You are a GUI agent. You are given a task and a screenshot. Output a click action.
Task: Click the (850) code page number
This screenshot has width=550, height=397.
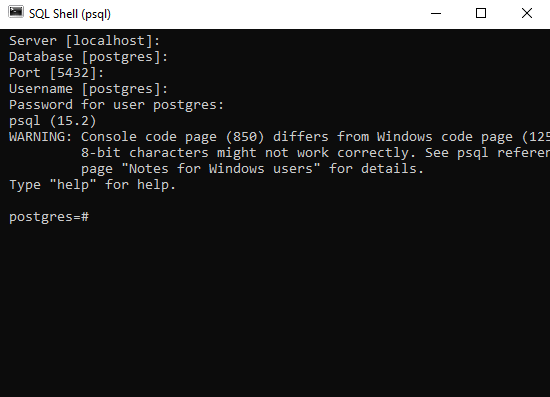245,137
